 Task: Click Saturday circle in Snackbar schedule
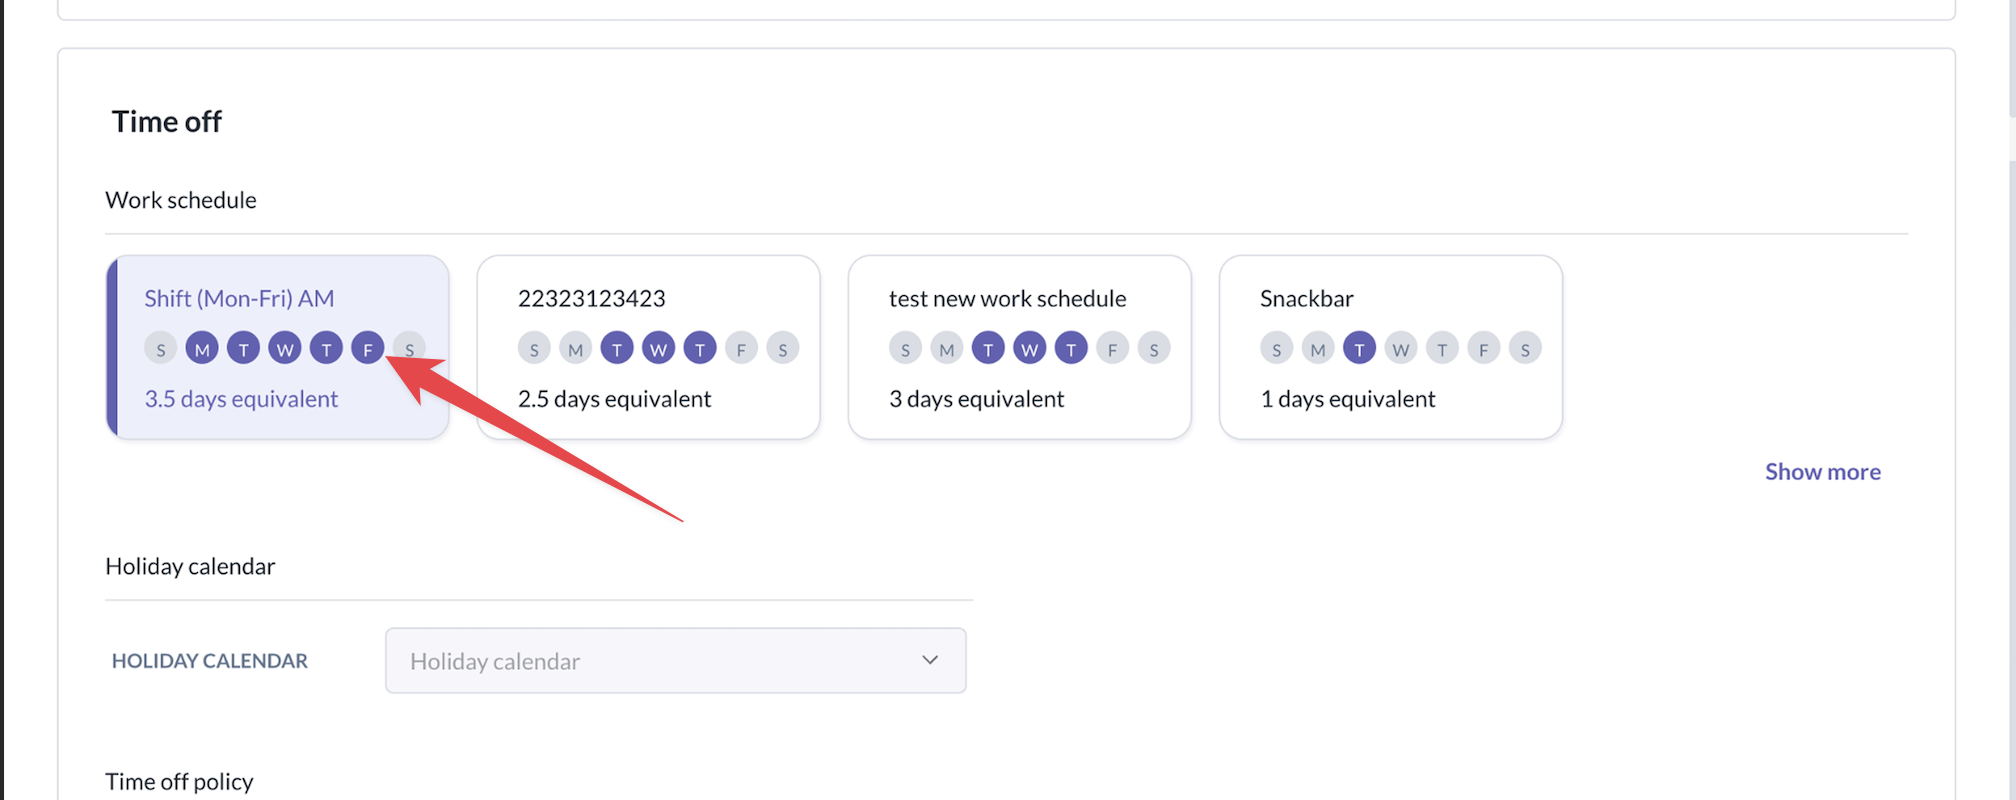pyautogui.click(x=1525, y=349)
